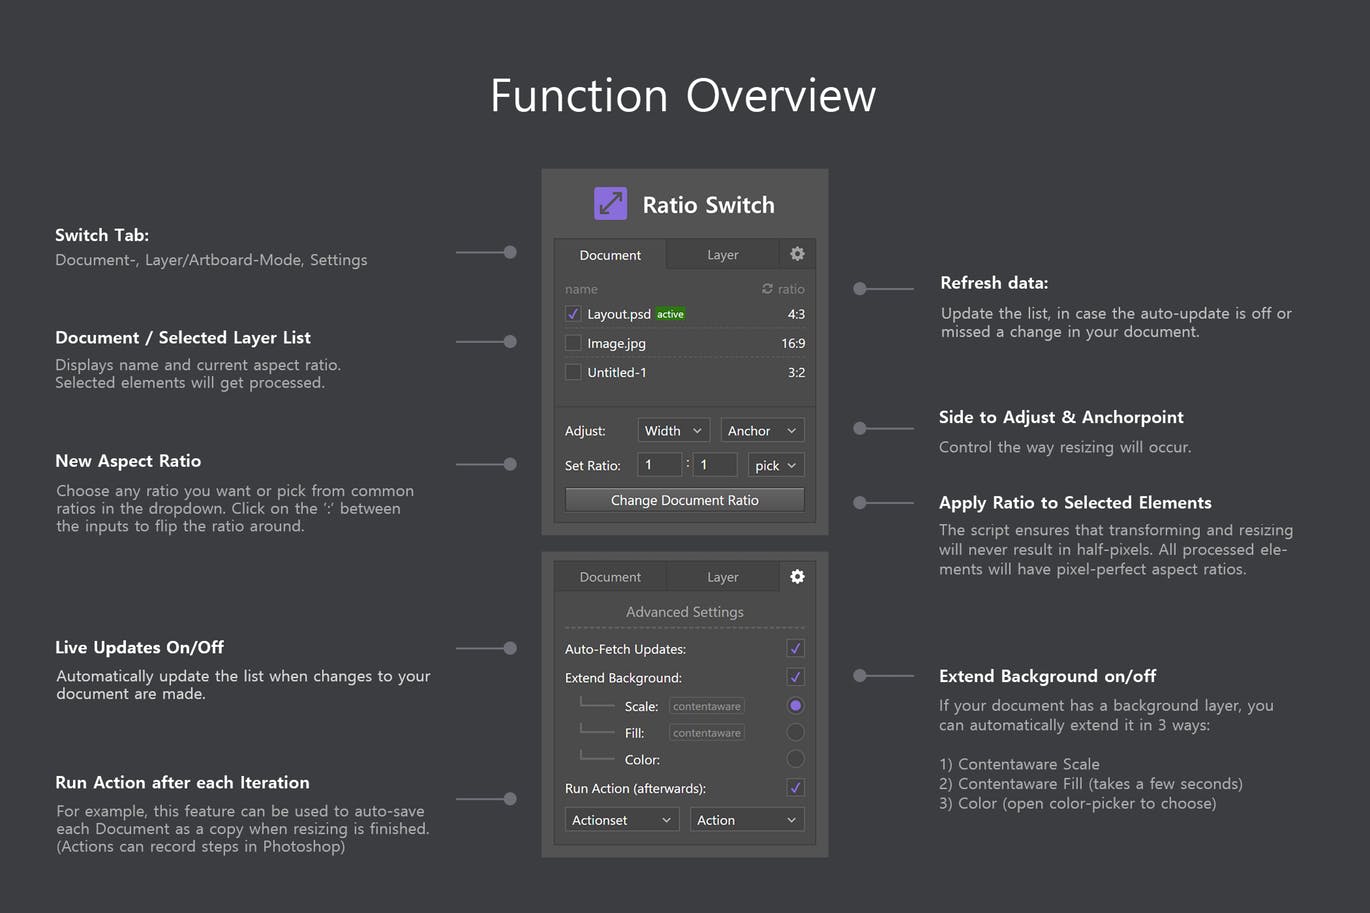Switch to the Layer tab
The height and width of the screenshot is (913, 1370).
pos(722,254)
